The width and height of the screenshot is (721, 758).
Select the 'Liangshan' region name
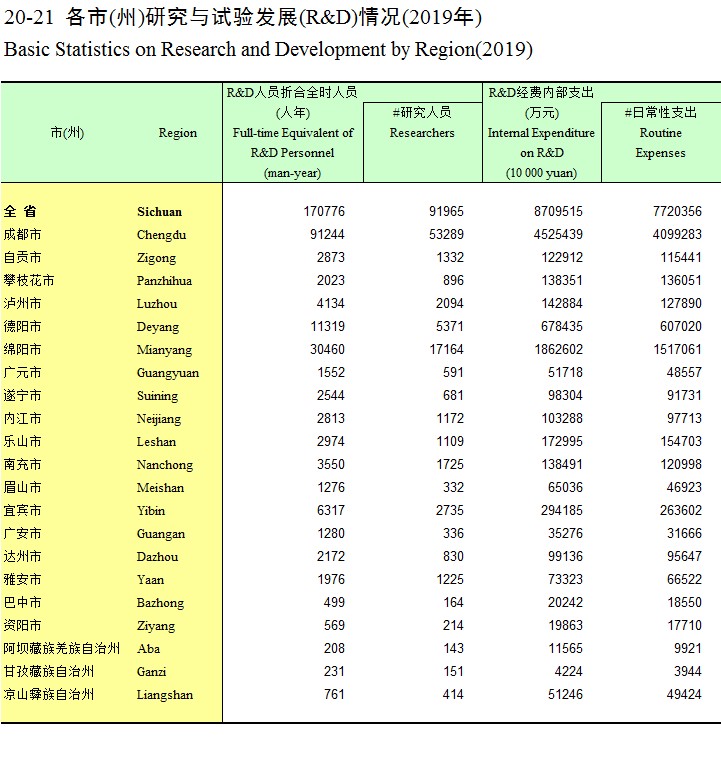(164, 695)
